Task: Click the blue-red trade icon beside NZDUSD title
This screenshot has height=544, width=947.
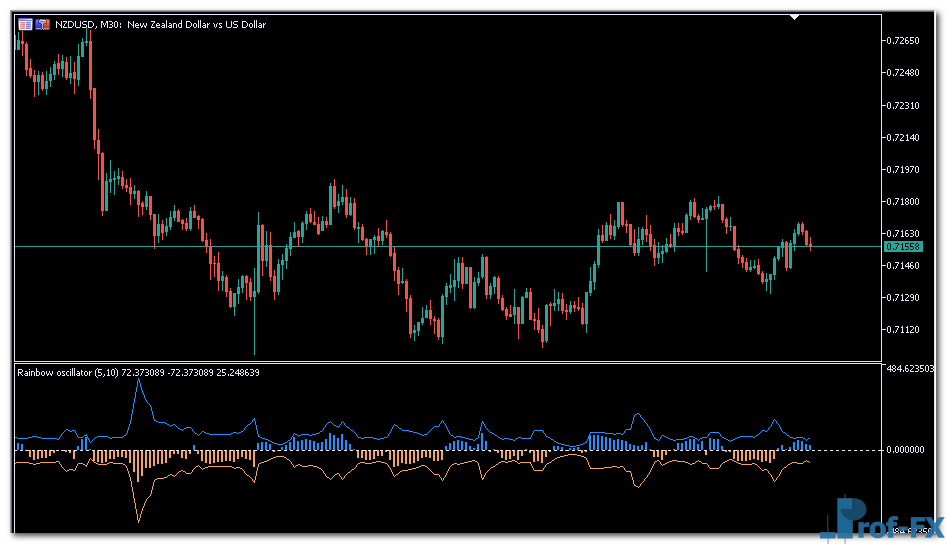Action: [x=42, y=24]
